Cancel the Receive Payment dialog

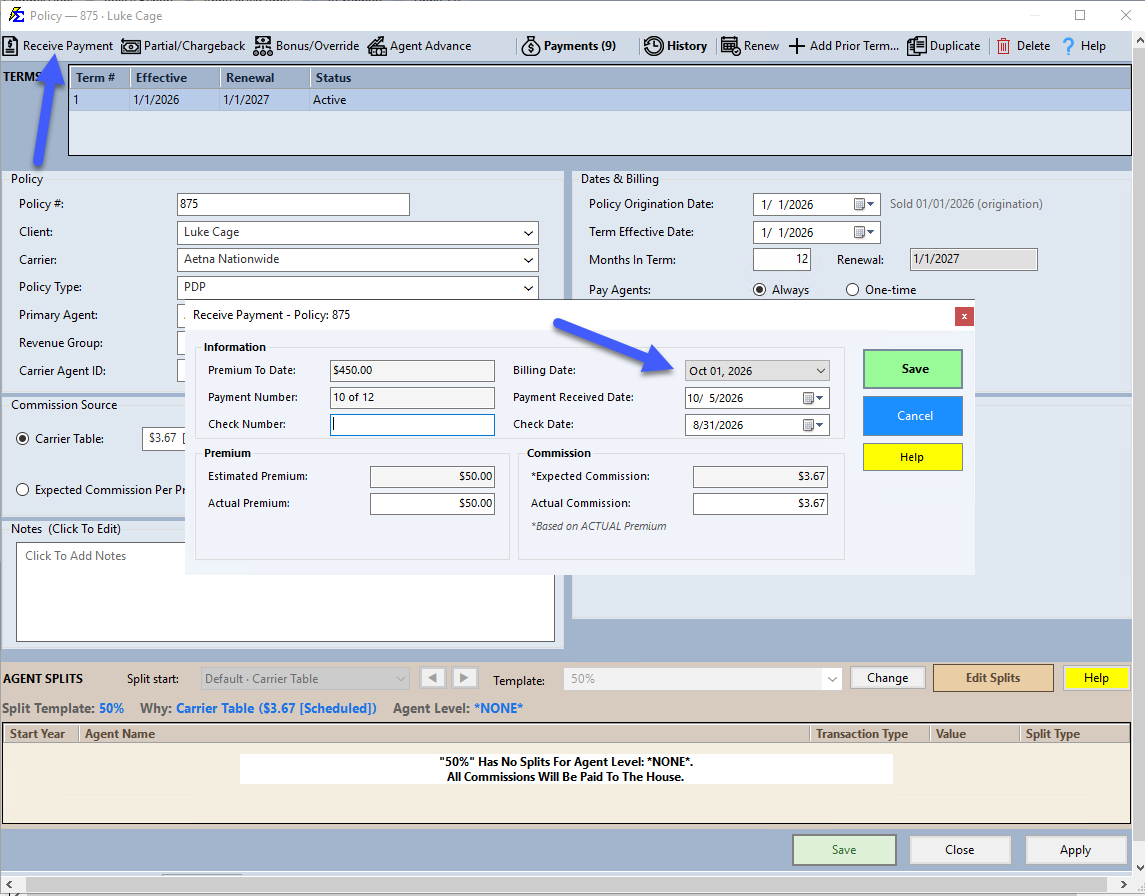tap(913, 416)
